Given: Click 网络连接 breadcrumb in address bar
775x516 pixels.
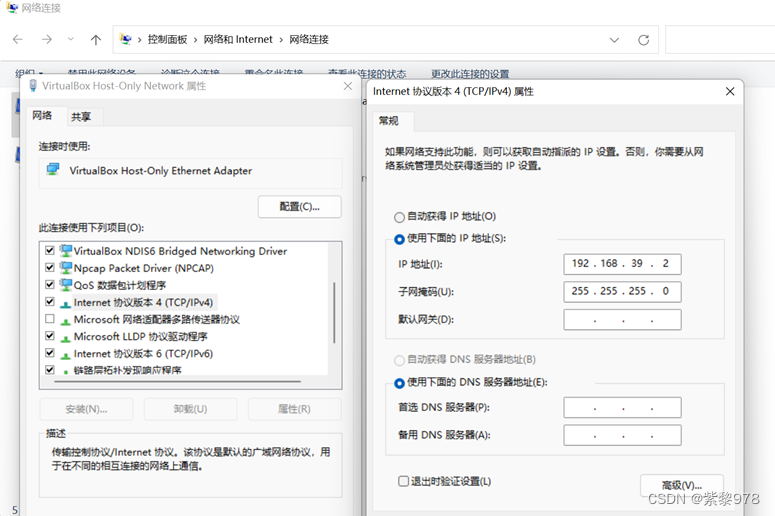Looking at the screenshot, I should pos(309,40).
